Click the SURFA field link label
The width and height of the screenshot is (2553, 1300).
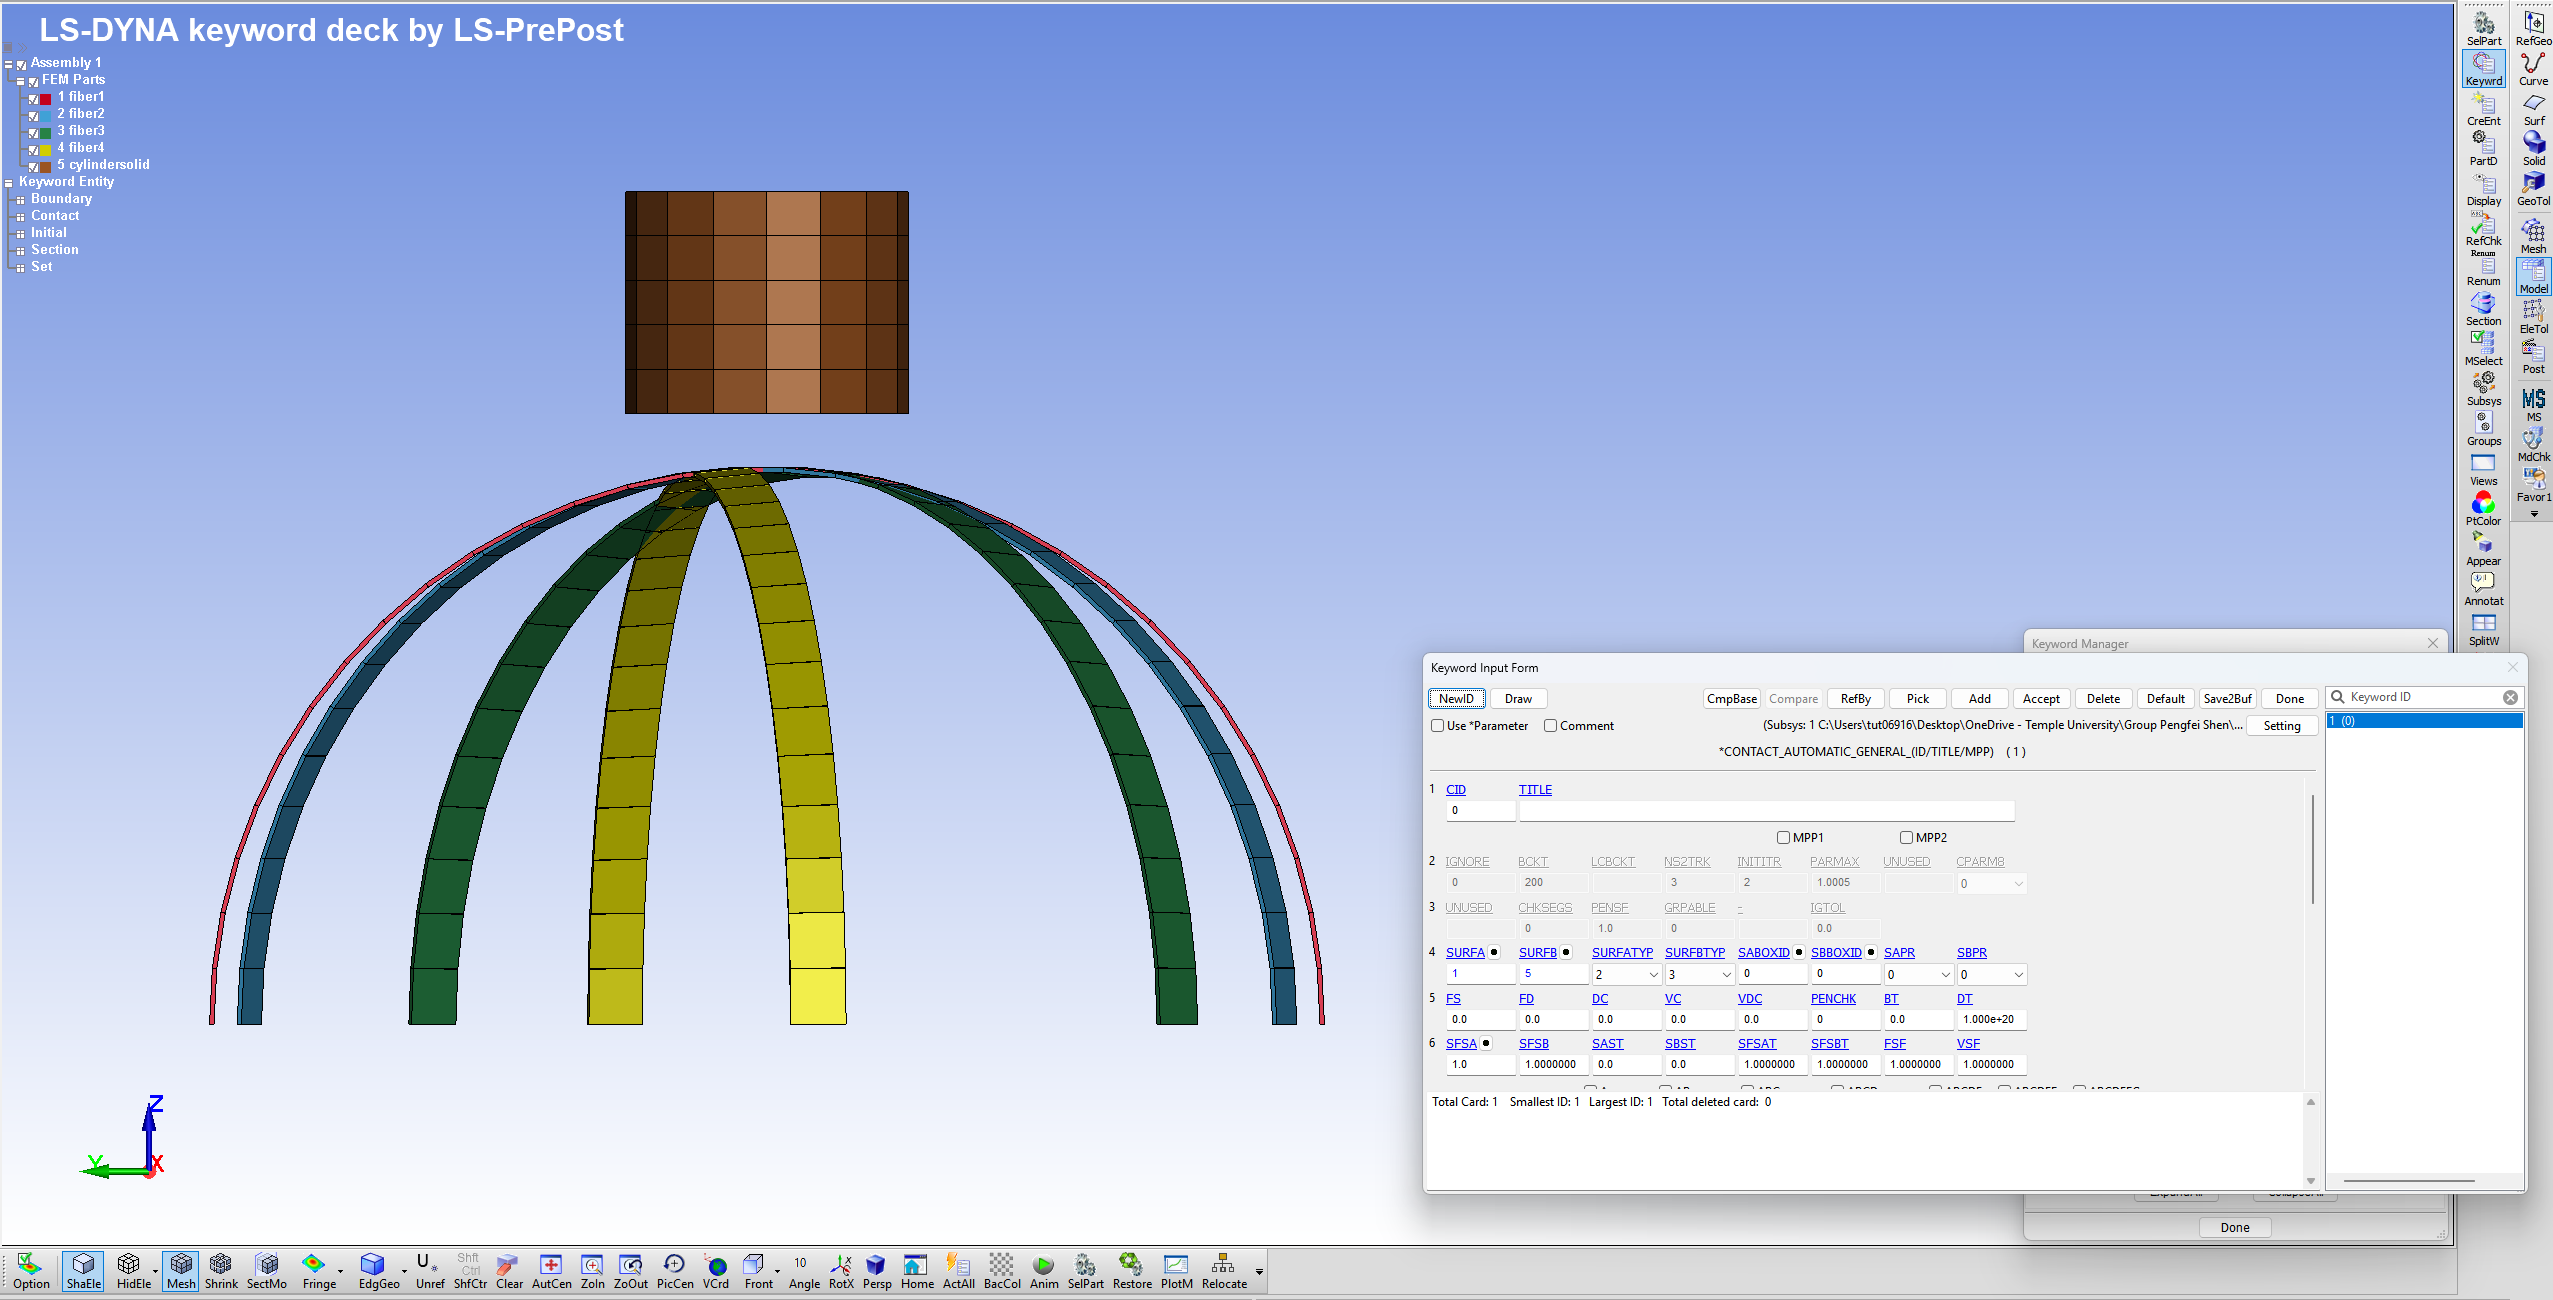tap(1464, 953)
